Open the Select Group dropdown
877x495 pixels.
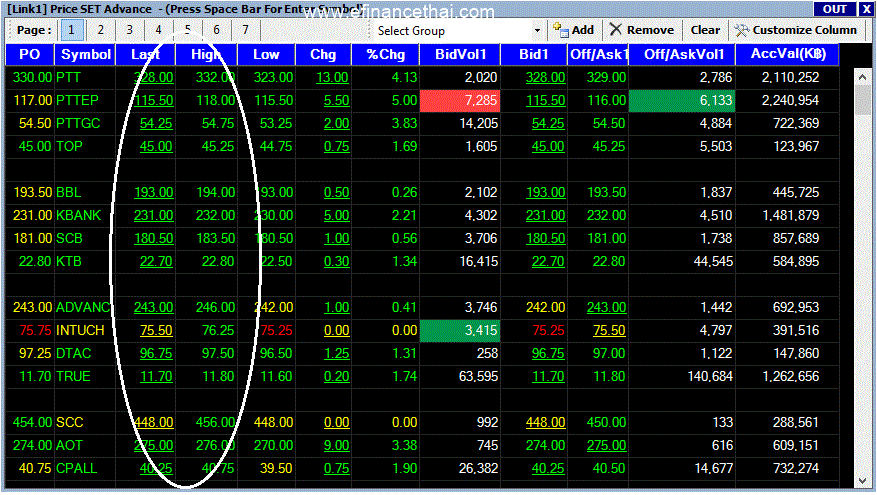tap(537, 30)
